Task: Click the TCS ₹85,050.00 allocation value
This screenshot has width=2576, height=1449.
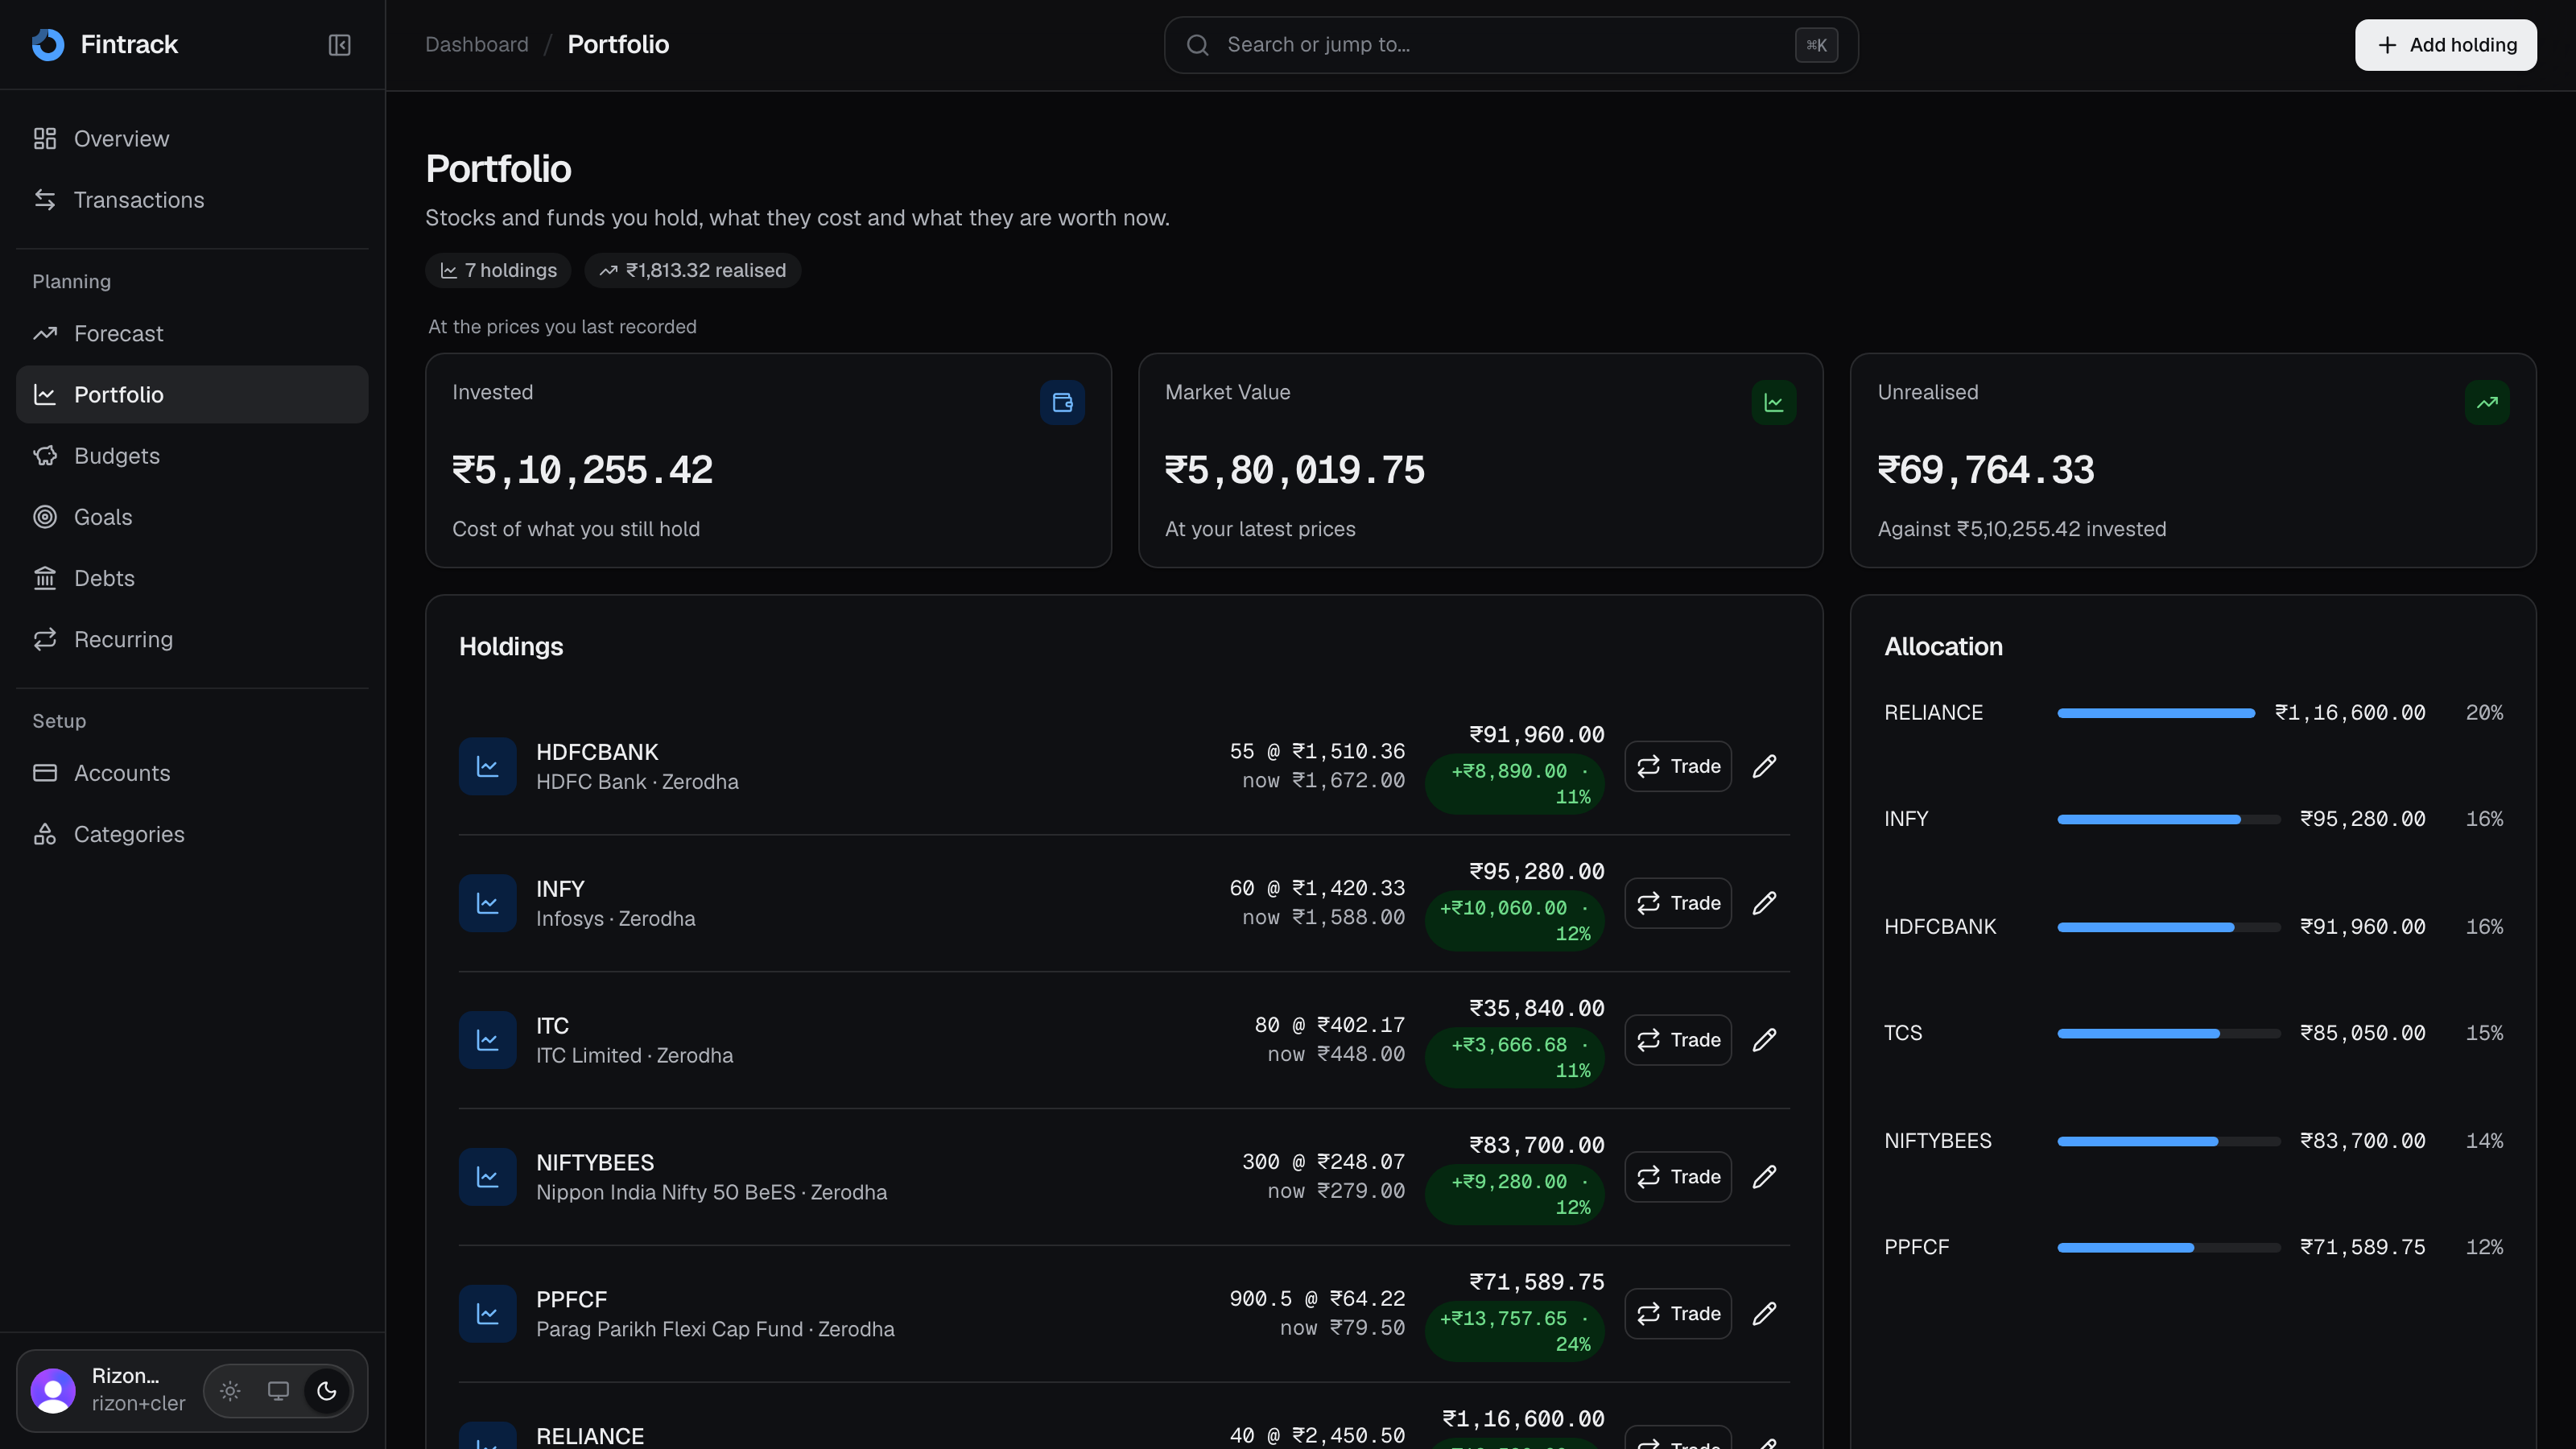Action: pos(2363,1034)
